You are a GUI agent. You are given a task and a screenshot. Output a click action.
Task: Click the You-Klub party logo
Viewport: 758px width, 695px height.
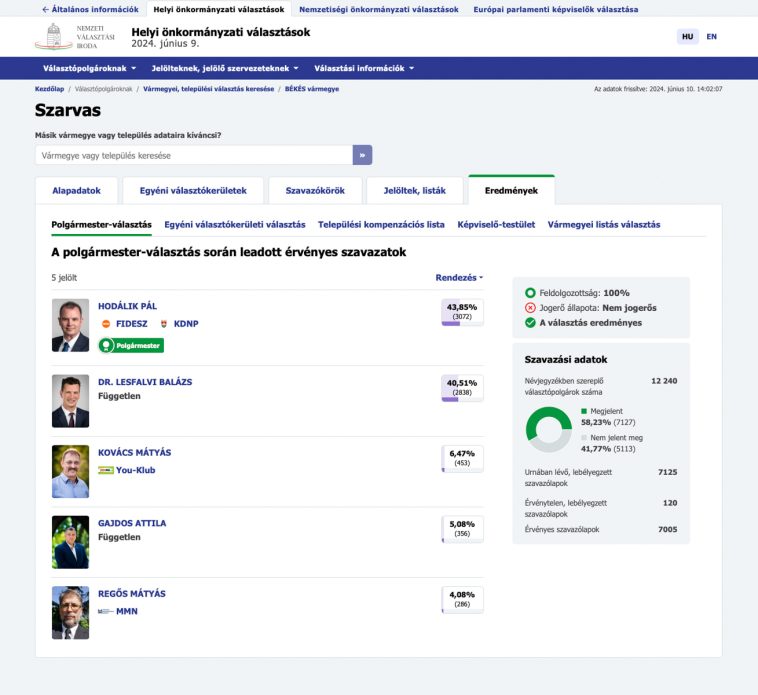(x=105, y=470)
